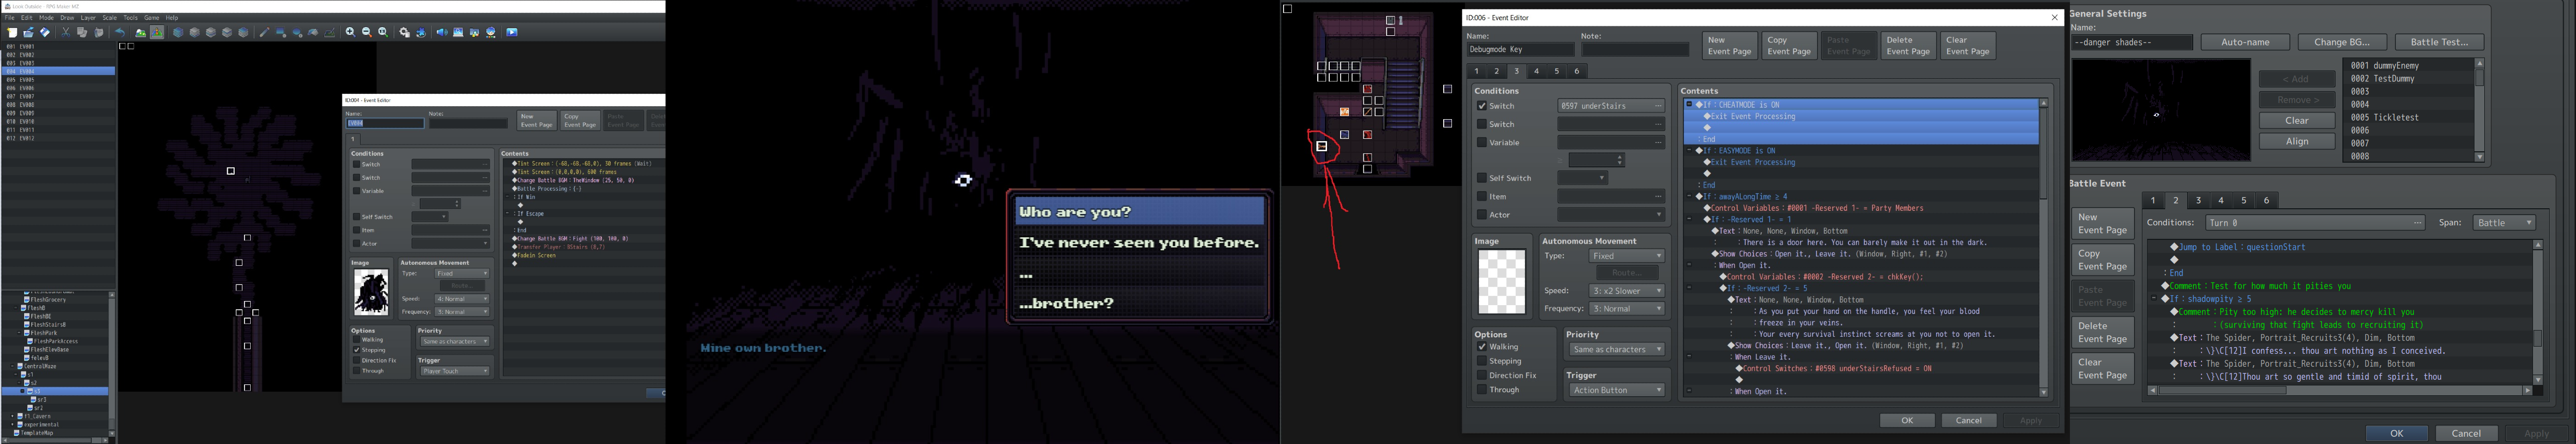
Task: Open the Trigger dropdown showing Action Button
Action: (1616, 390)
